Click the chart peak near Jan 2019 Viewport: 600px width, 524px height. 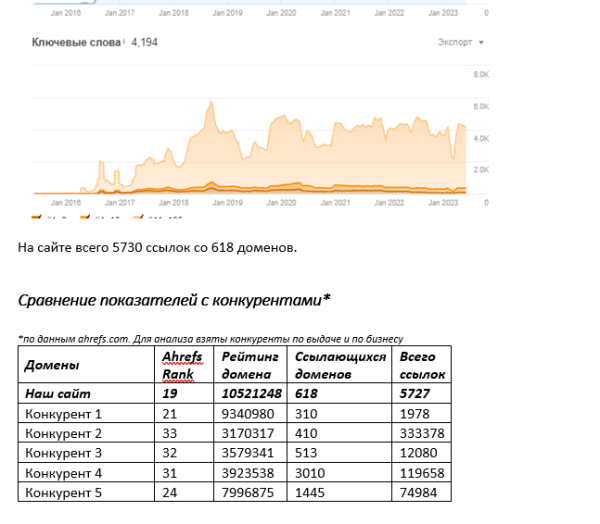(x=210, y=104)
